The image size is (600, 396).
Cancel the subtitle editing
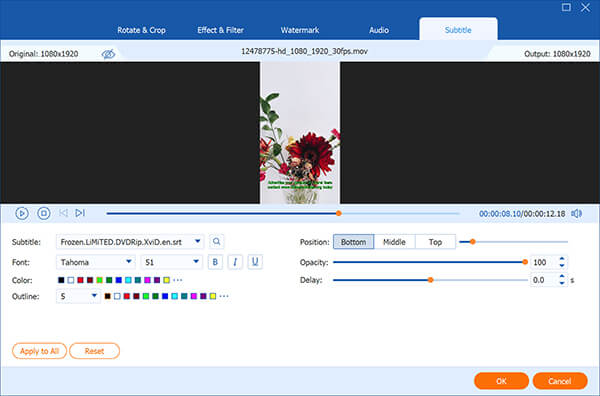tap(559, 381)
